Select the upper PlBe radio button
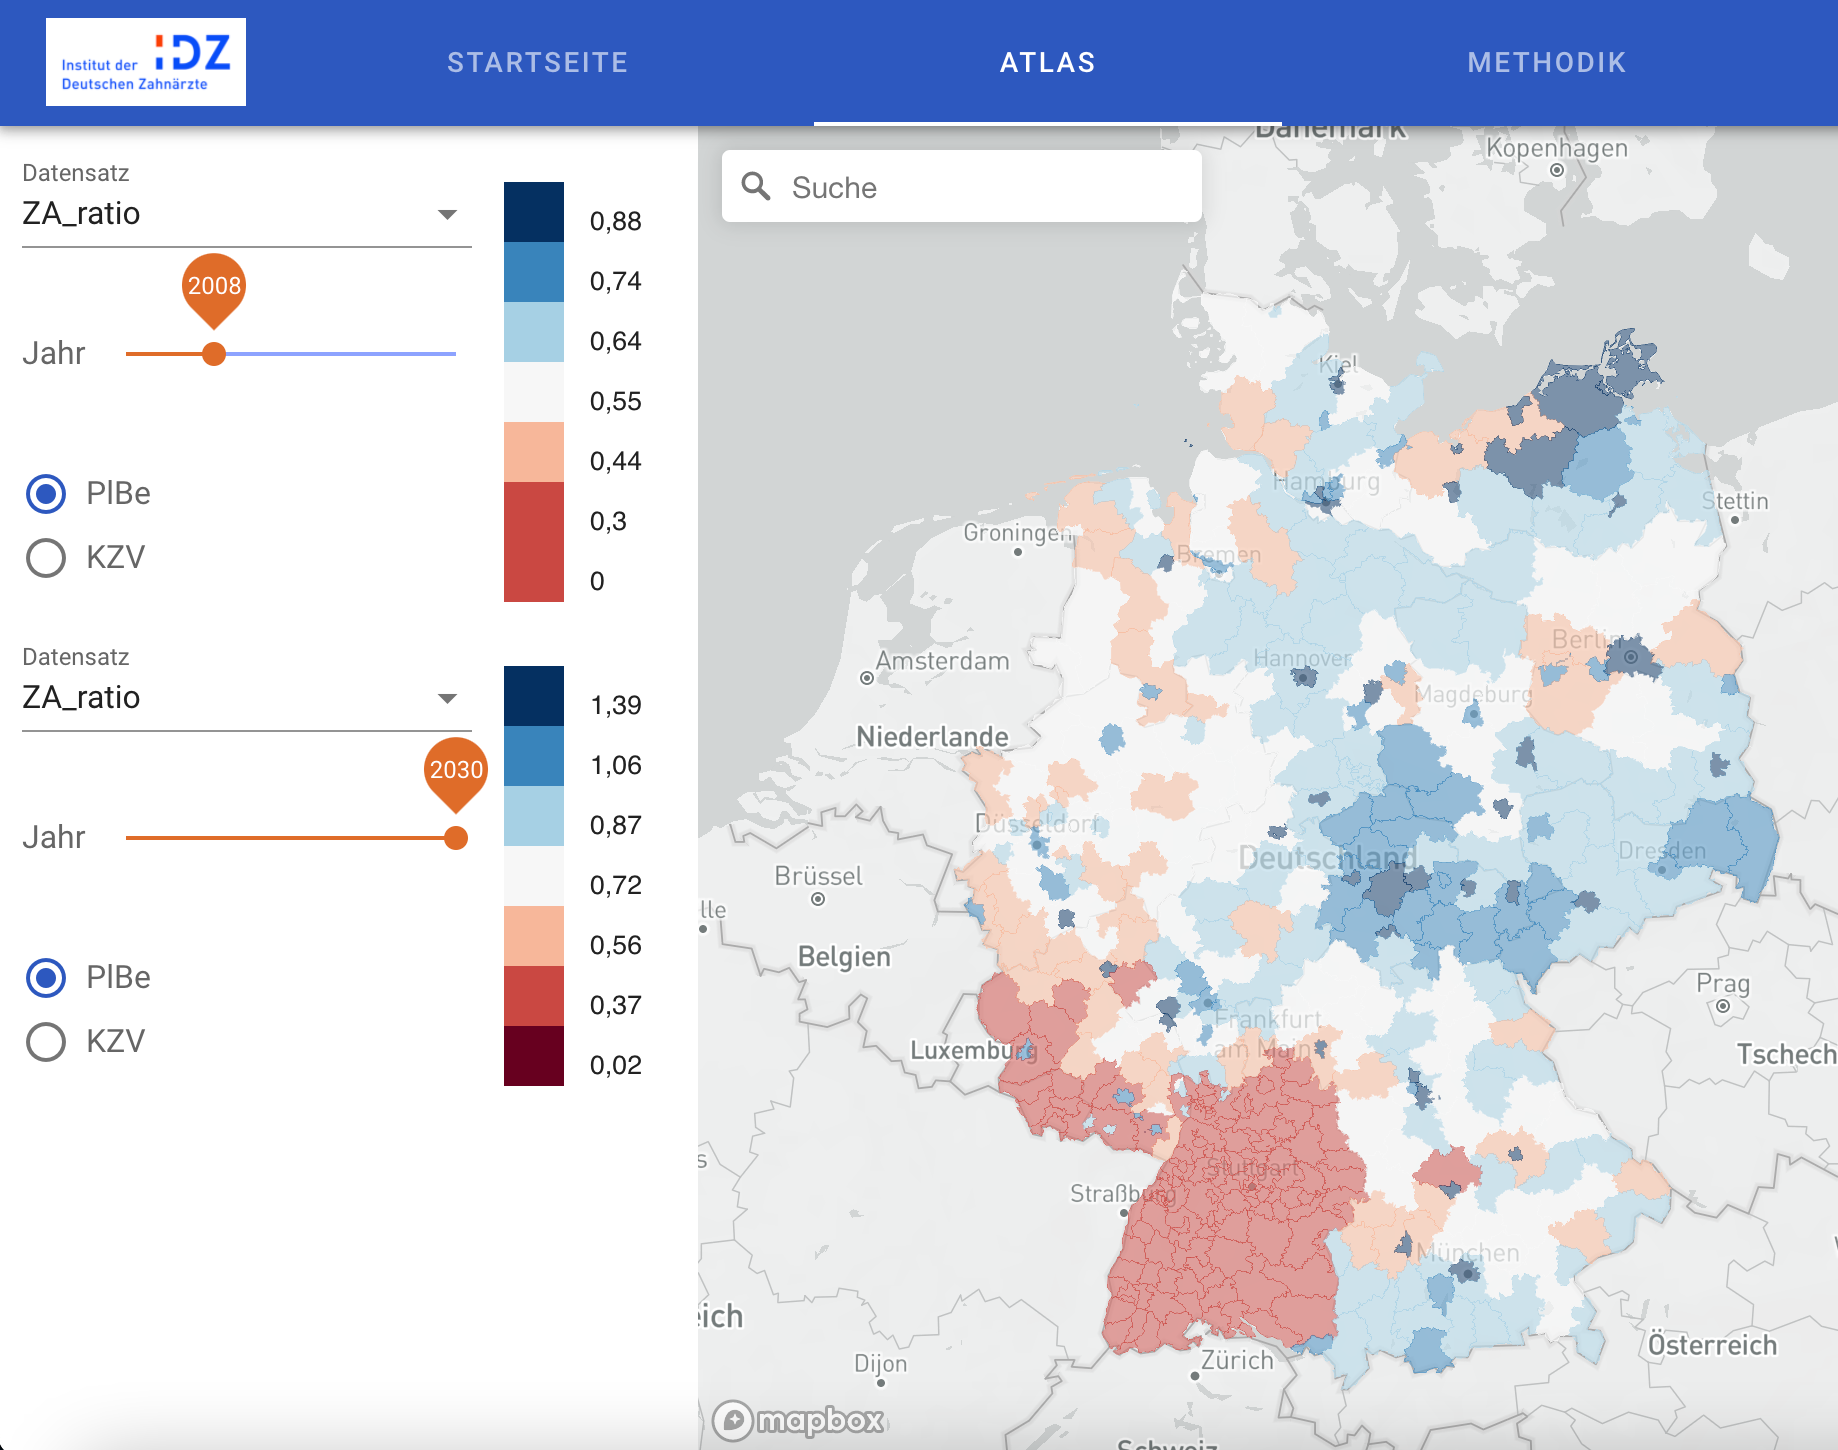 (46, 494)
